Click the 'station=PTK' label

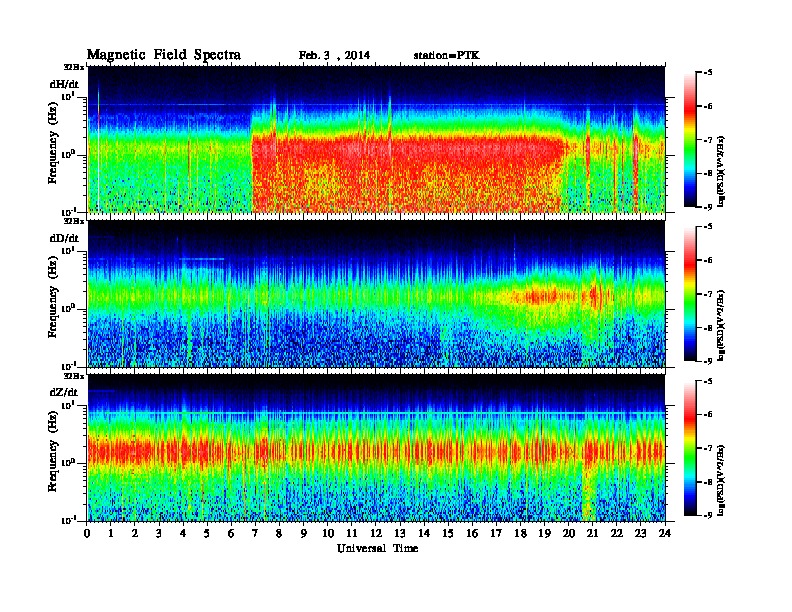click(447, 55)
